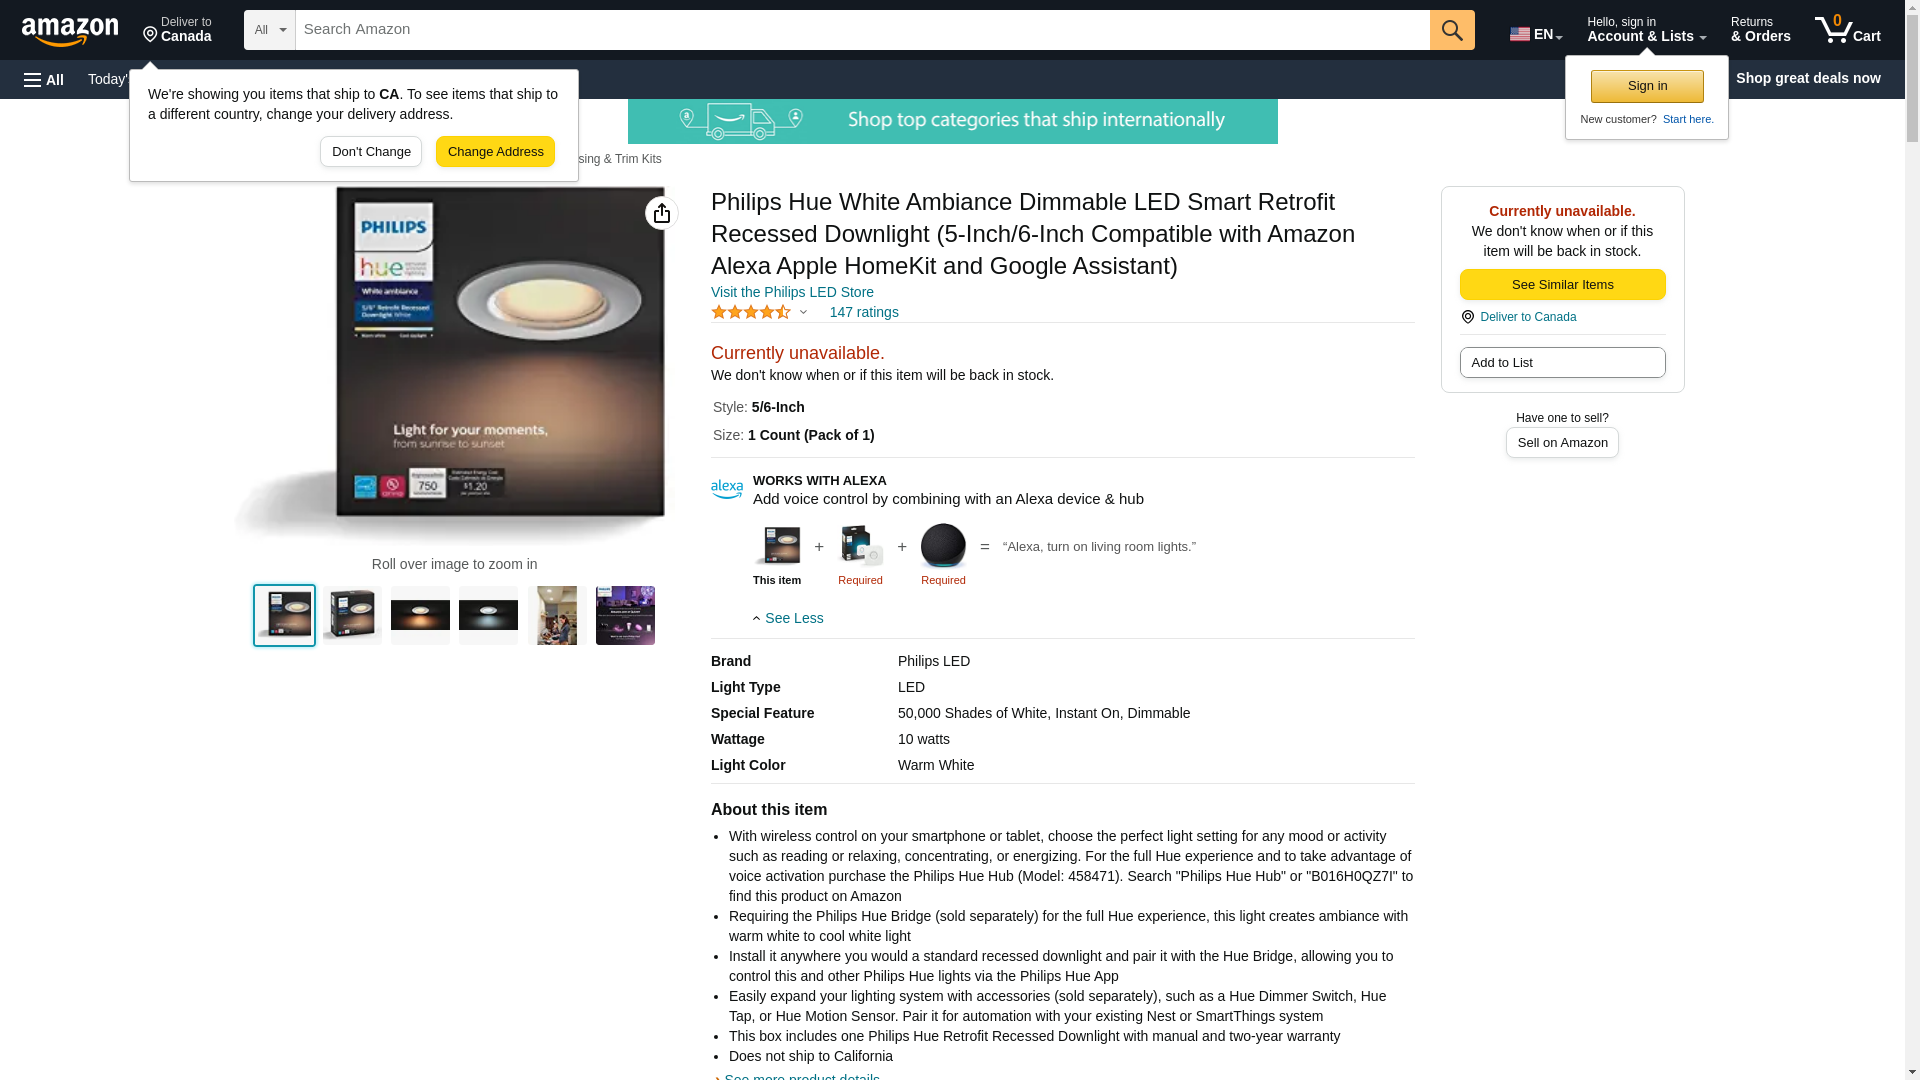Click the search magnifier Go button
Viewport: 1920px width, 1080px height.
pos(1452,30)
